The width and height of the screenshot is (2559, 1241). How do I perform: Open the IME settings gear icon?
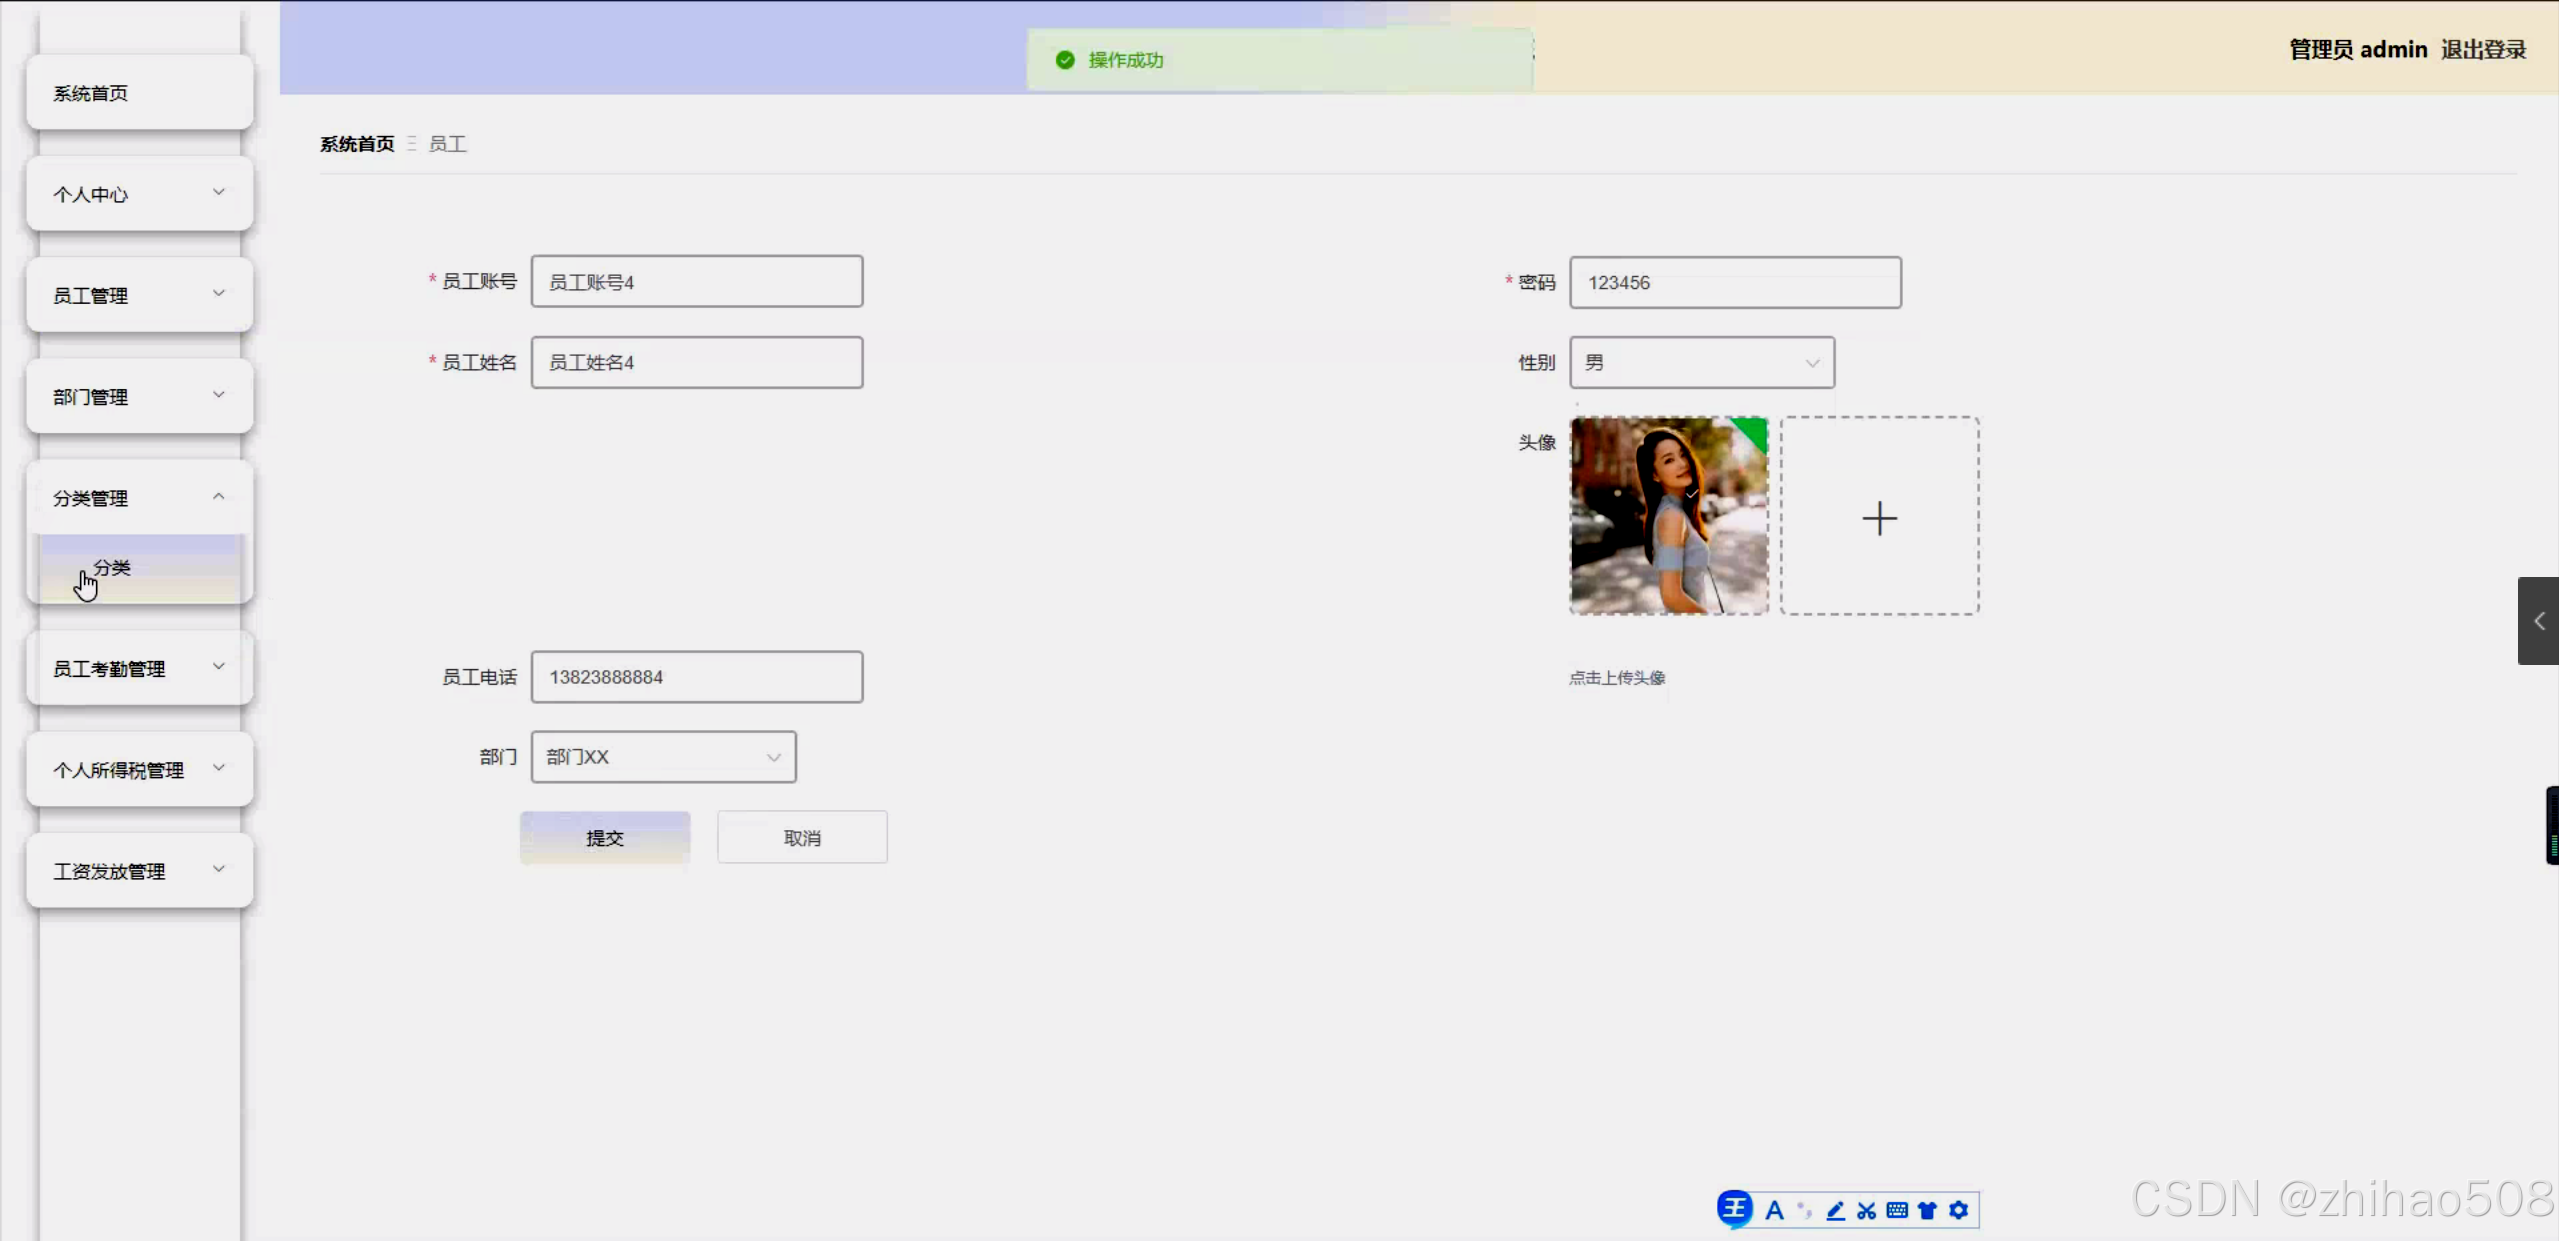tap(1958, 1211)
